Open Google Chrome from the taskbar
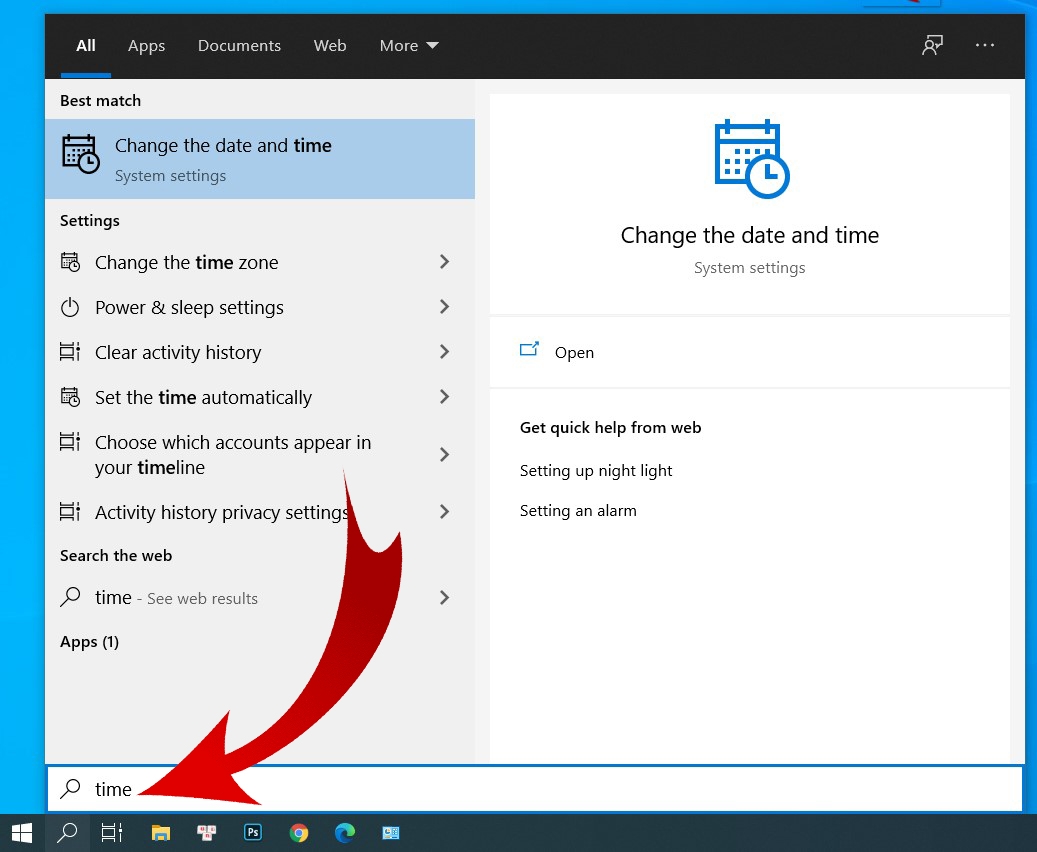Viewport: 1037px width, 852px height. point(299,833)
